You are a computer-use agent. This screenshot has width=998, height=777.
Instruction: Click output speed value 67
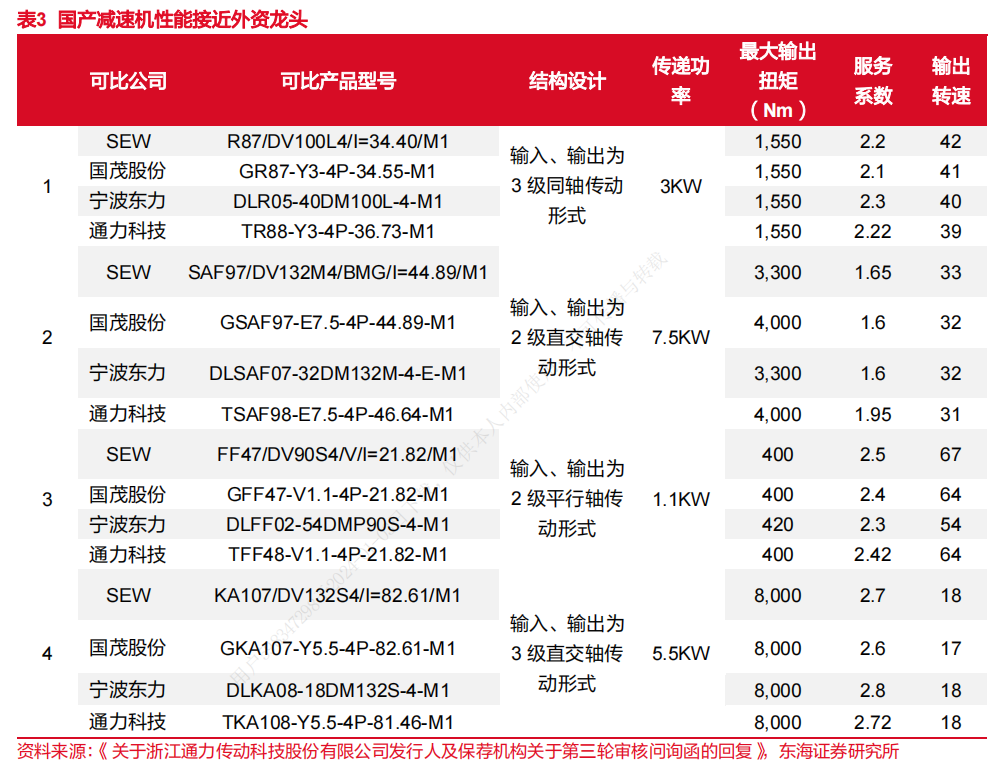pos(950,455)
